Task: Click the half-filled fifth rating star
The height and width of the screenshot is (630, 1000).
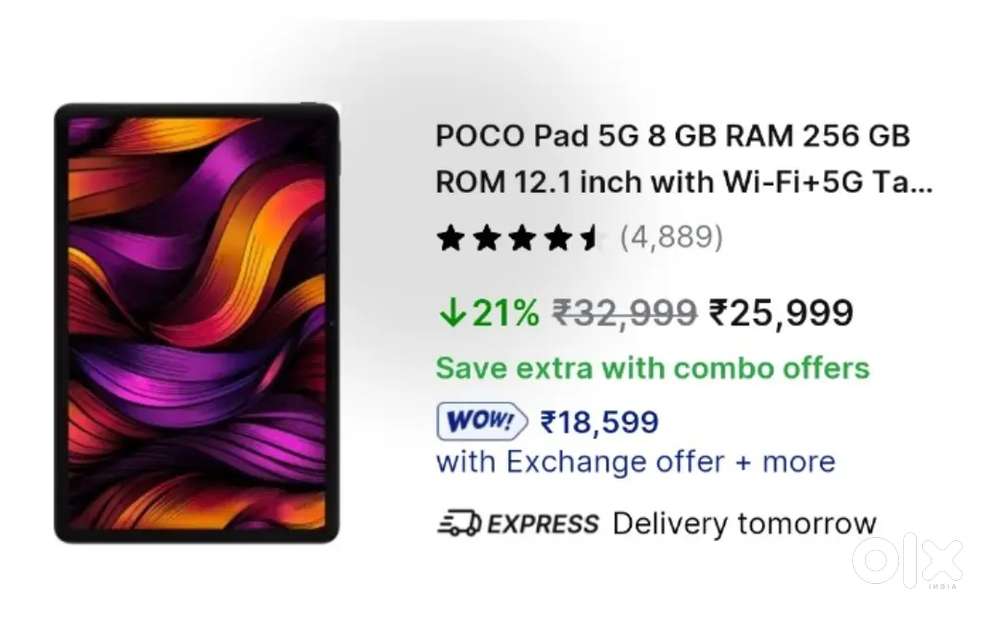Action: pyautogui.click(x=590, y=238)
